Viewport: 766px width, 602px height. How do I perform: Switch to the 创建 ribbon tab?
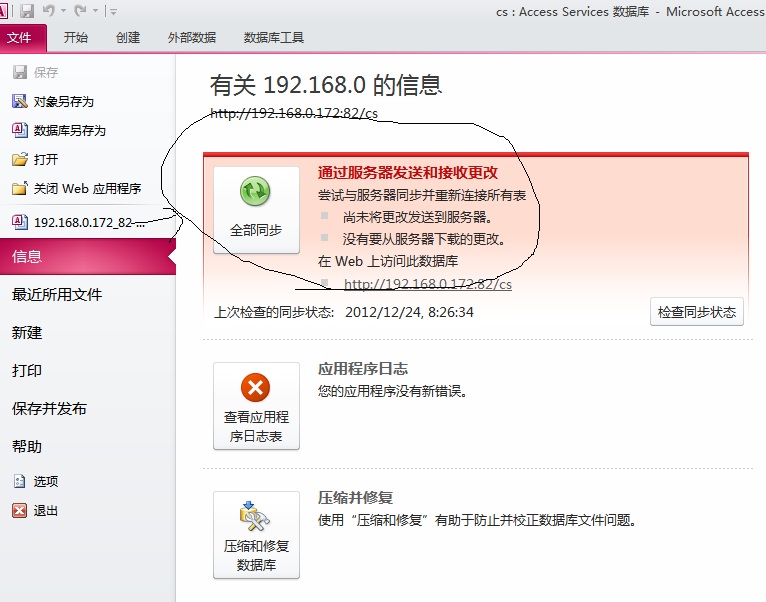point(128,38)
